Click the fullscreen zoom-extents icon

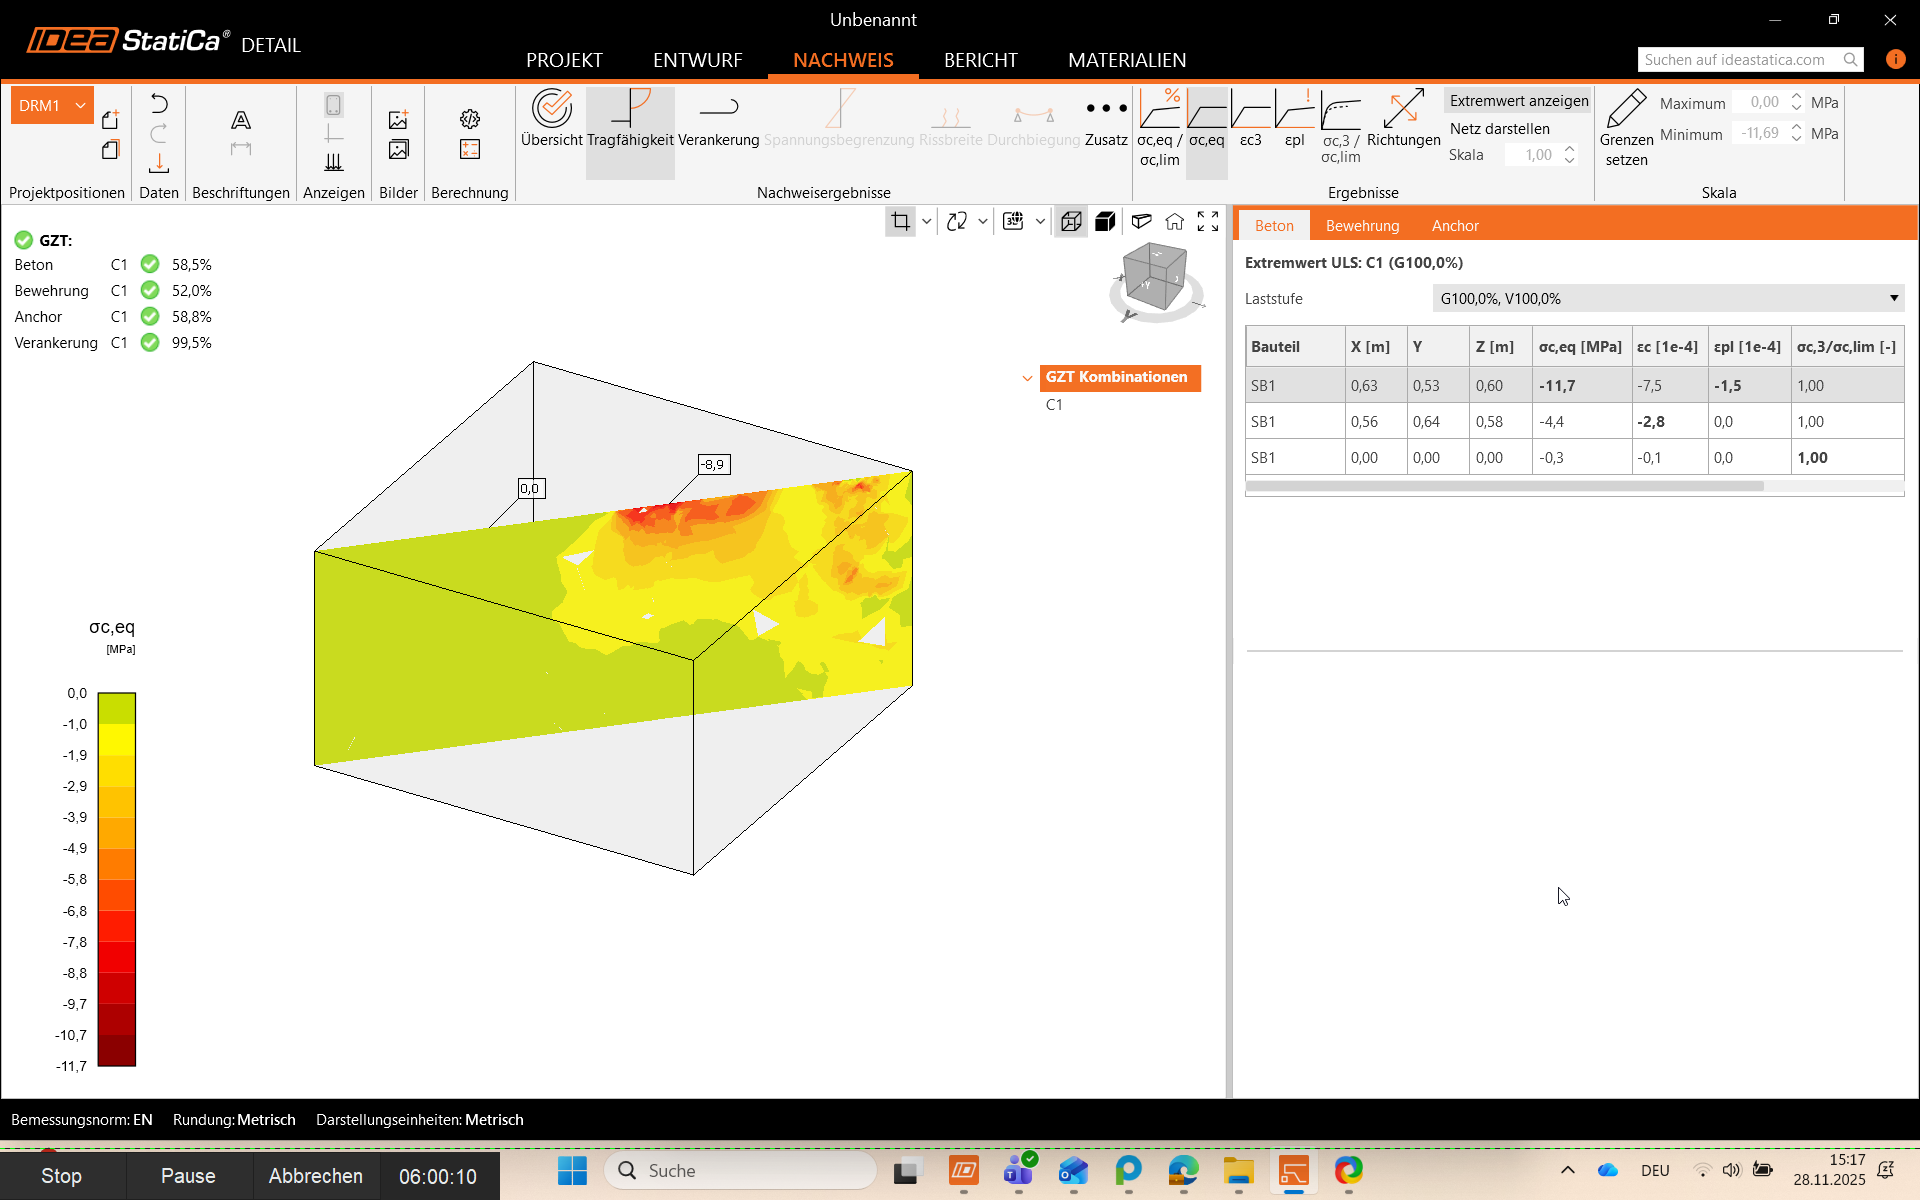pos(1208,222)
